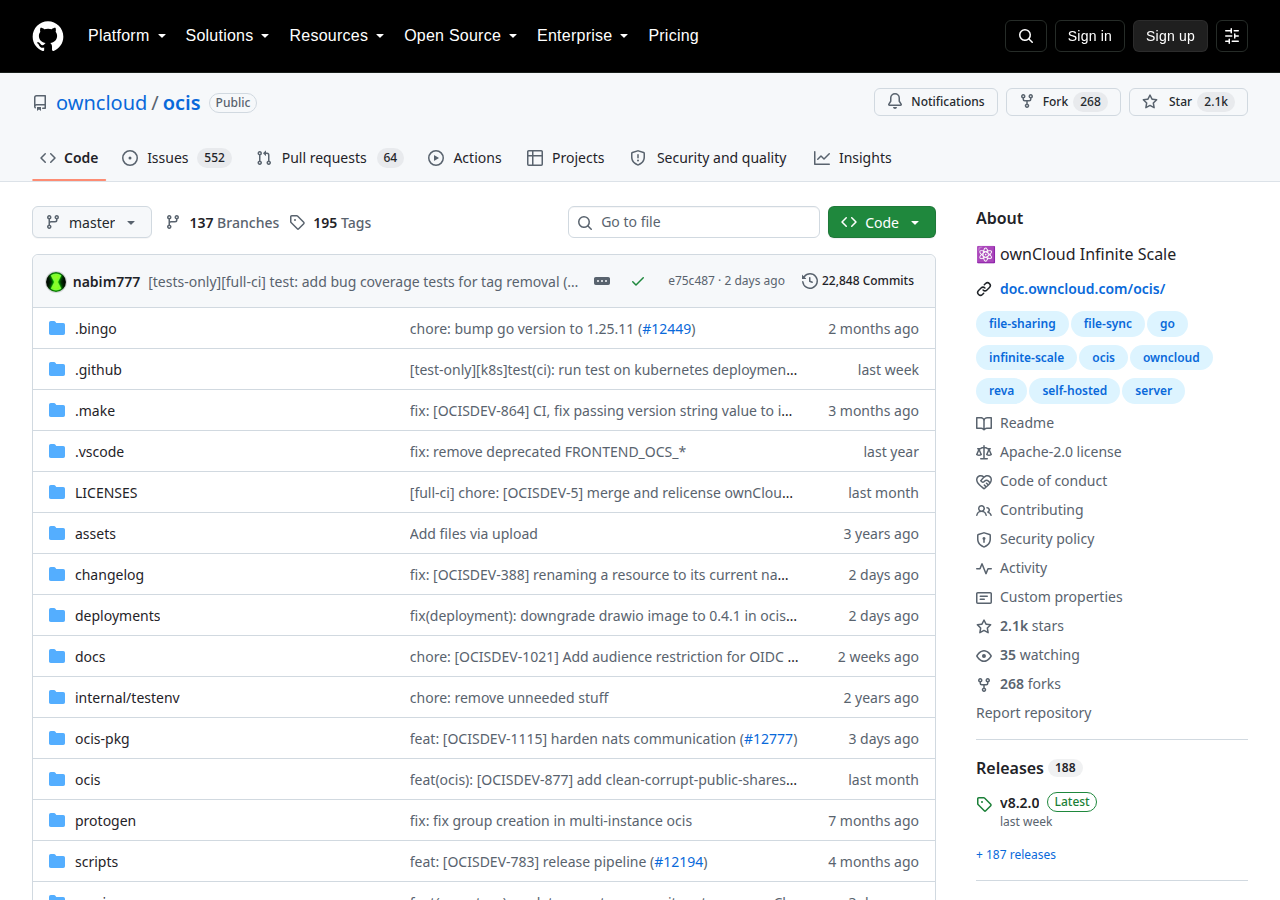The width and height of the screenshot is (1280, 900).
Task: Switch to the Pull requests tab
Action: coord(329,158)
